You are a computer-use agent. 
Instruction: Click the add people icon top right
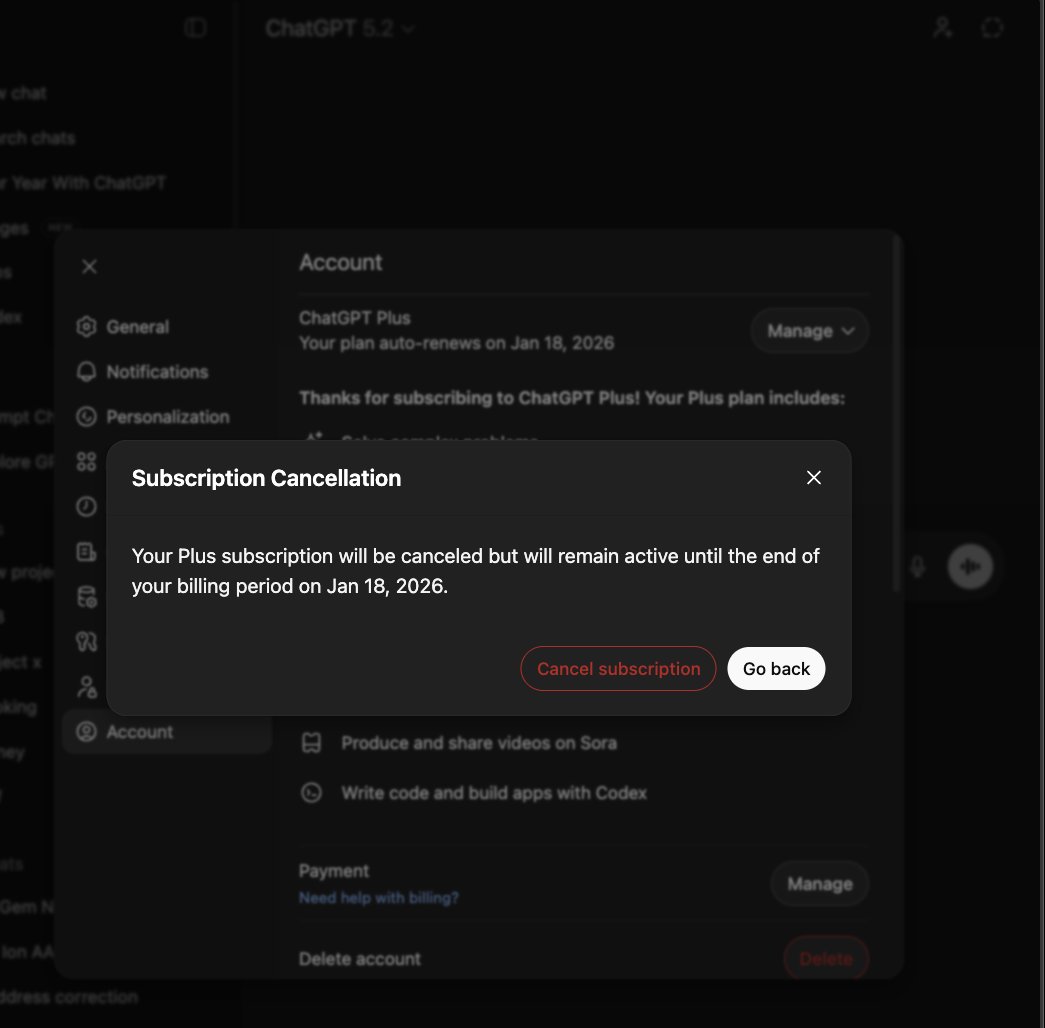tap(942, 28)
